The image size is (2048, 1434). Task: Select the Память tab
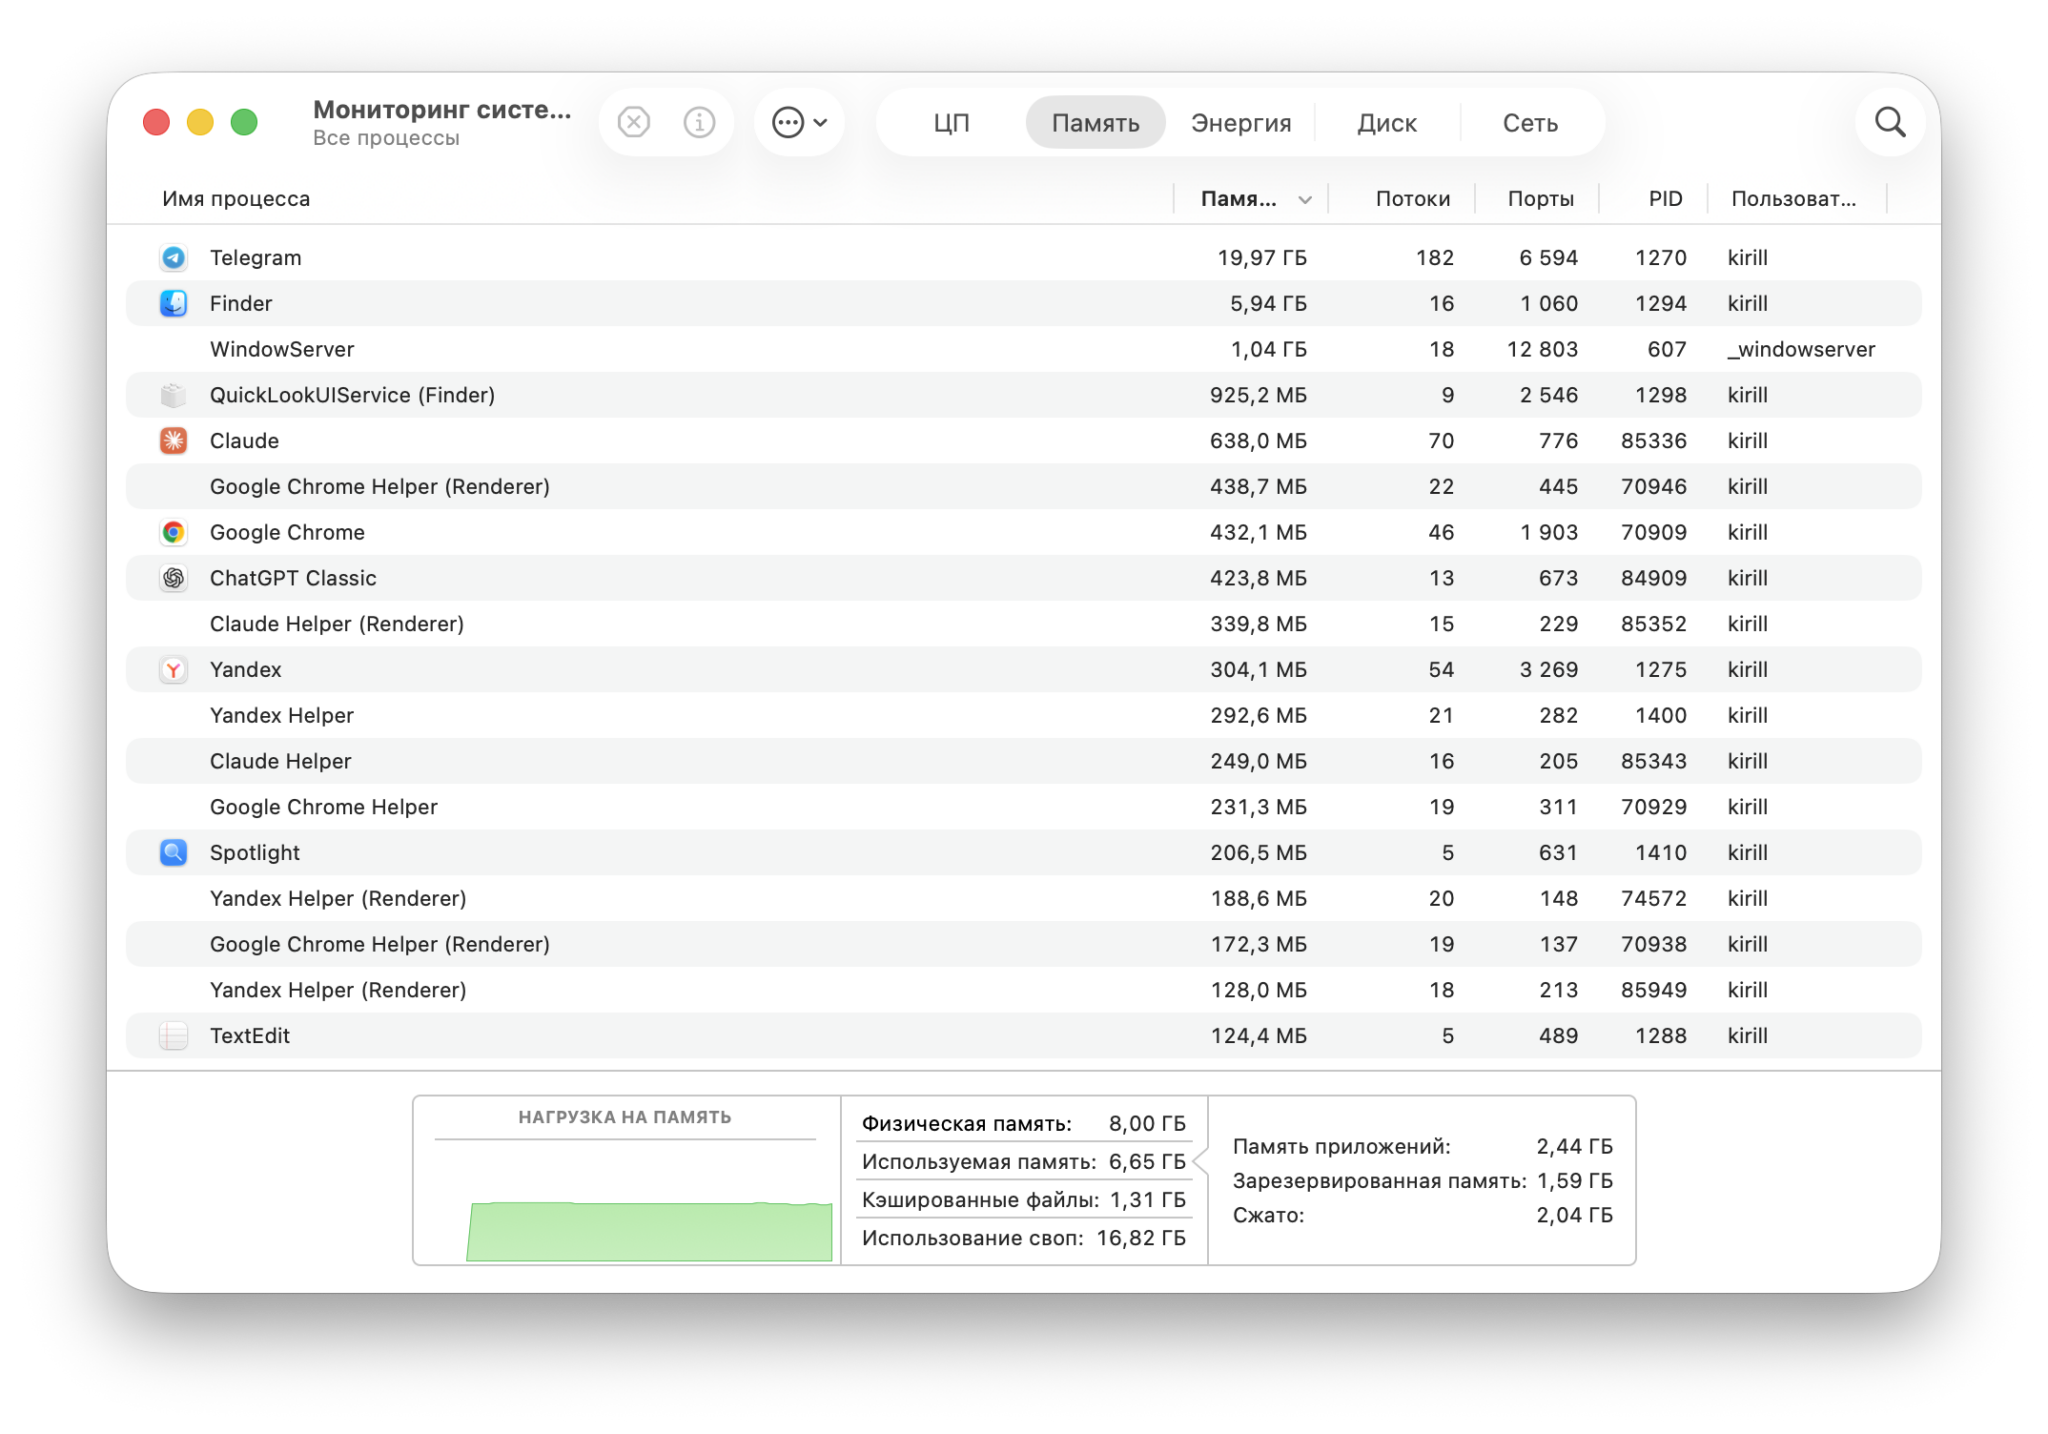click(1095, 123)
